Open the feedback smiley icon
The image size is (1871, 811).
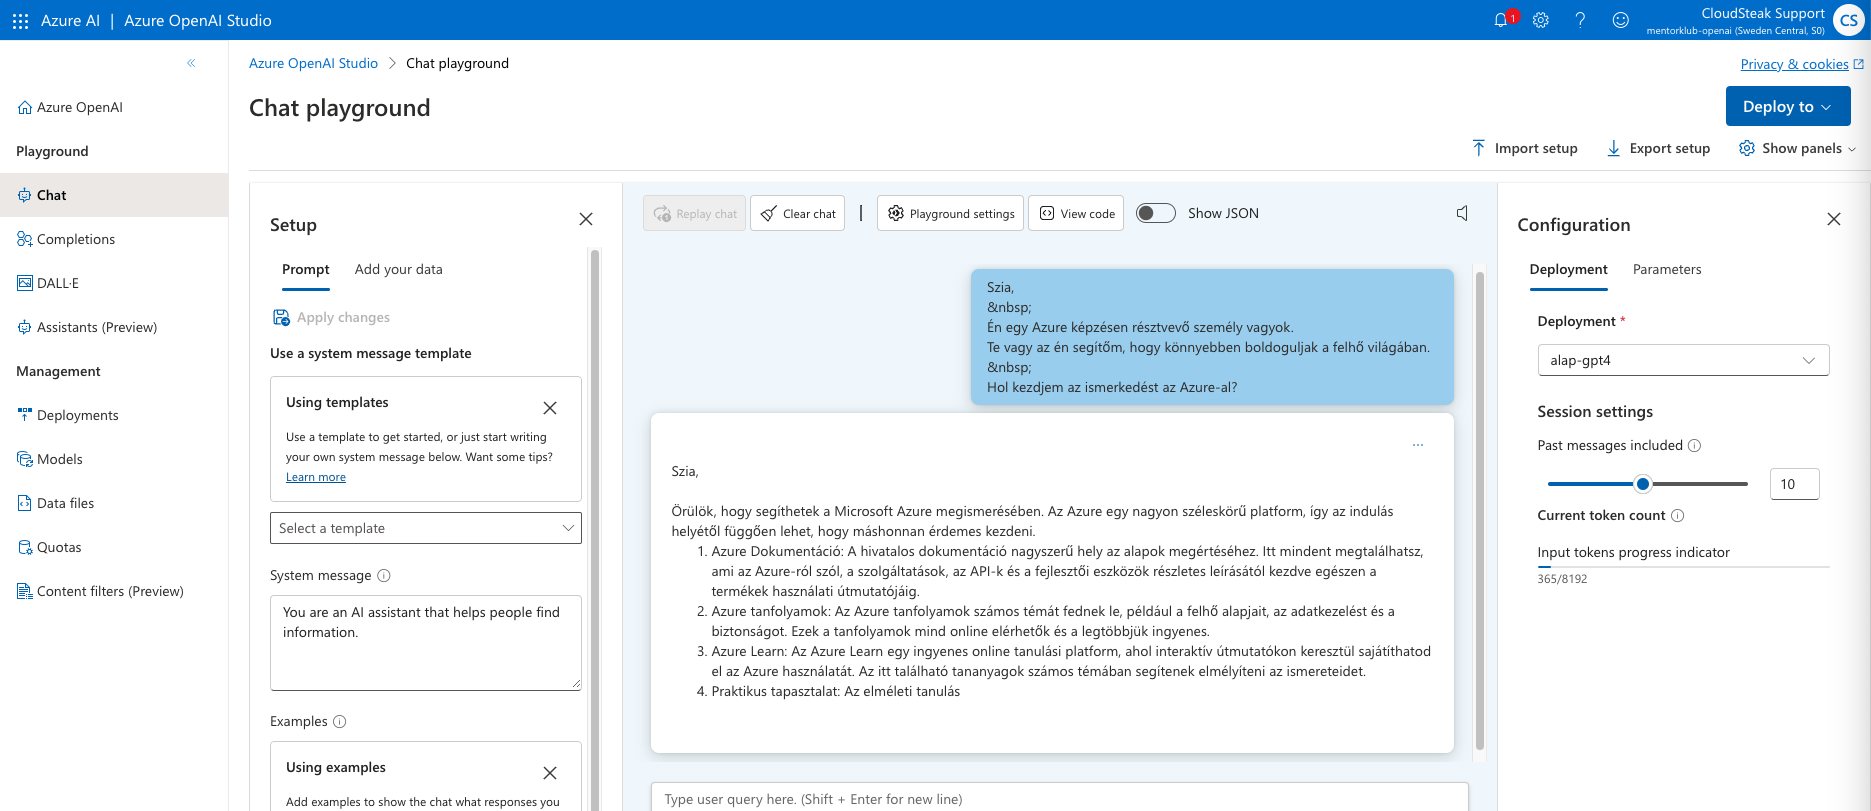[1621, 20]
